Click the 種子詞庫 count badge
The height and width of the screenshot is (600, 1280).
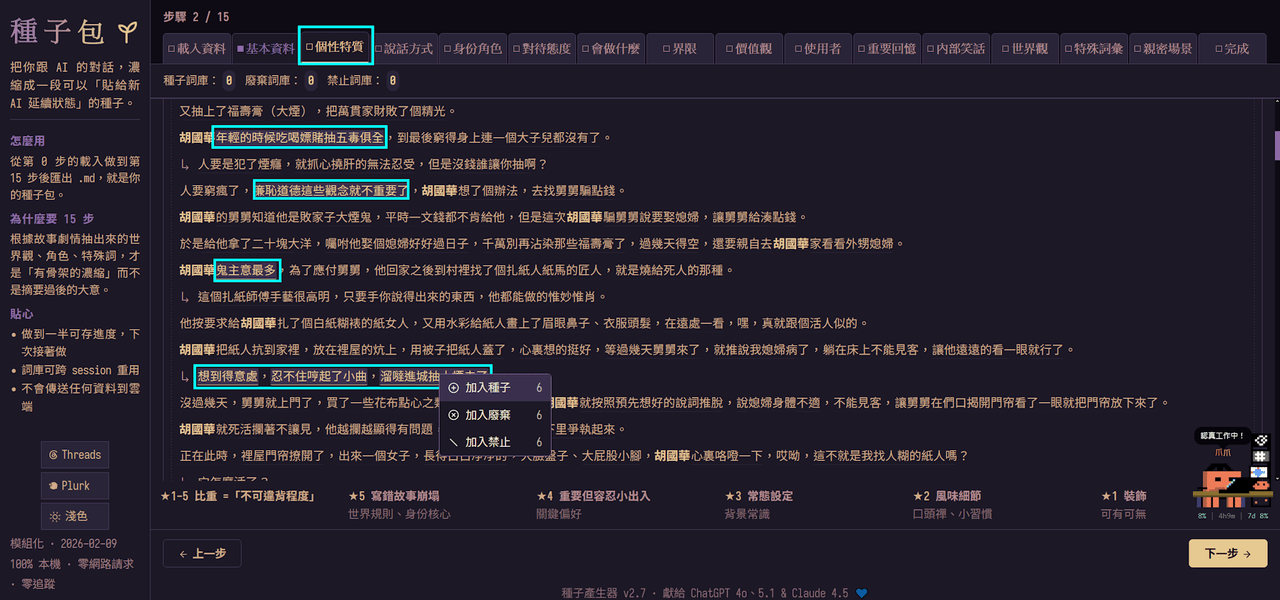pyautogui.click(x=229, y=80)
